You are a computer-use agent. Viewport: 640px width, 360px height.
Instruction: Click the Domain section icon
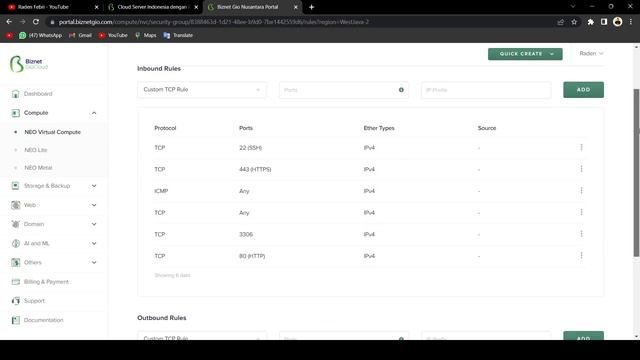[16, 224]
